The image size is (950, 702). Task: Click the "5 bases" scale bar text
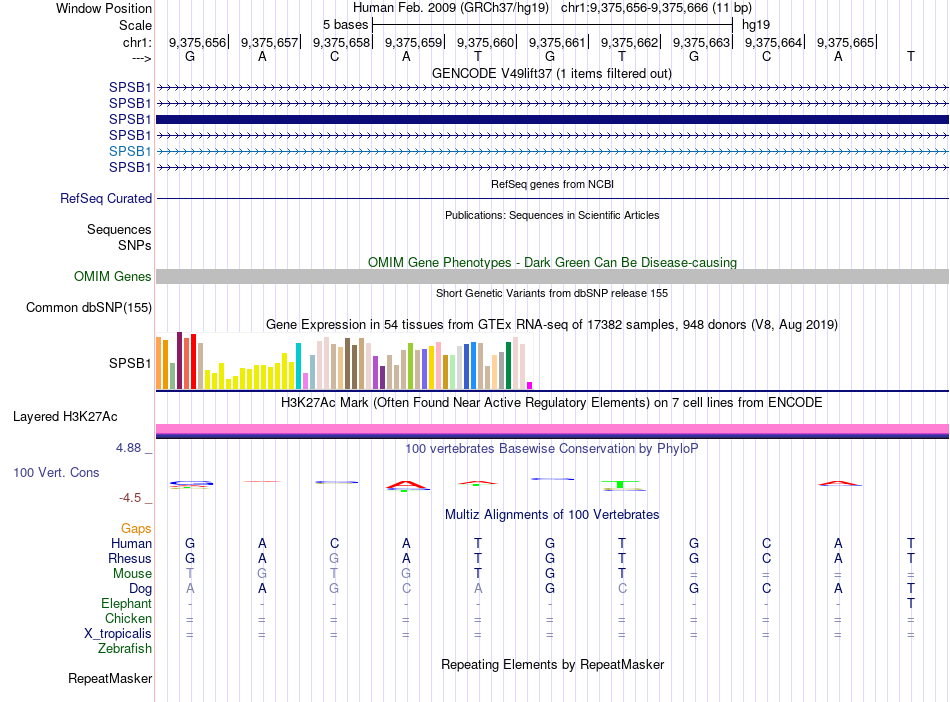click(345, 25)
